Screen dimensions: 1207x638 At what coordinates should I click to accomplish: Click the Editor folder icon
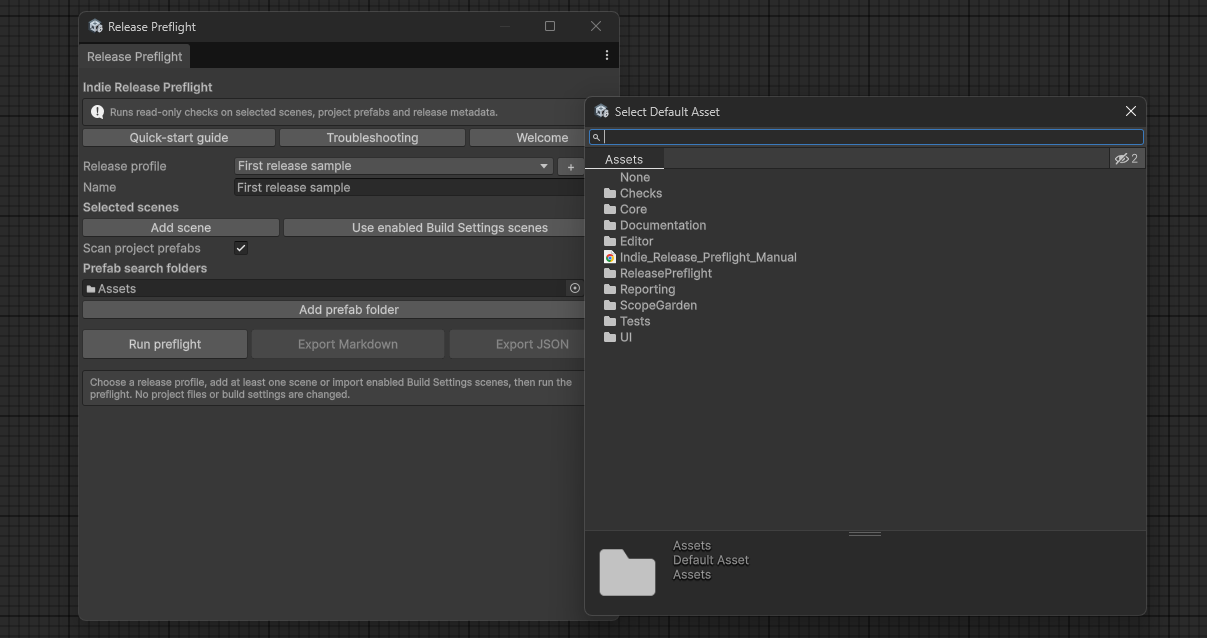point(610,242)
